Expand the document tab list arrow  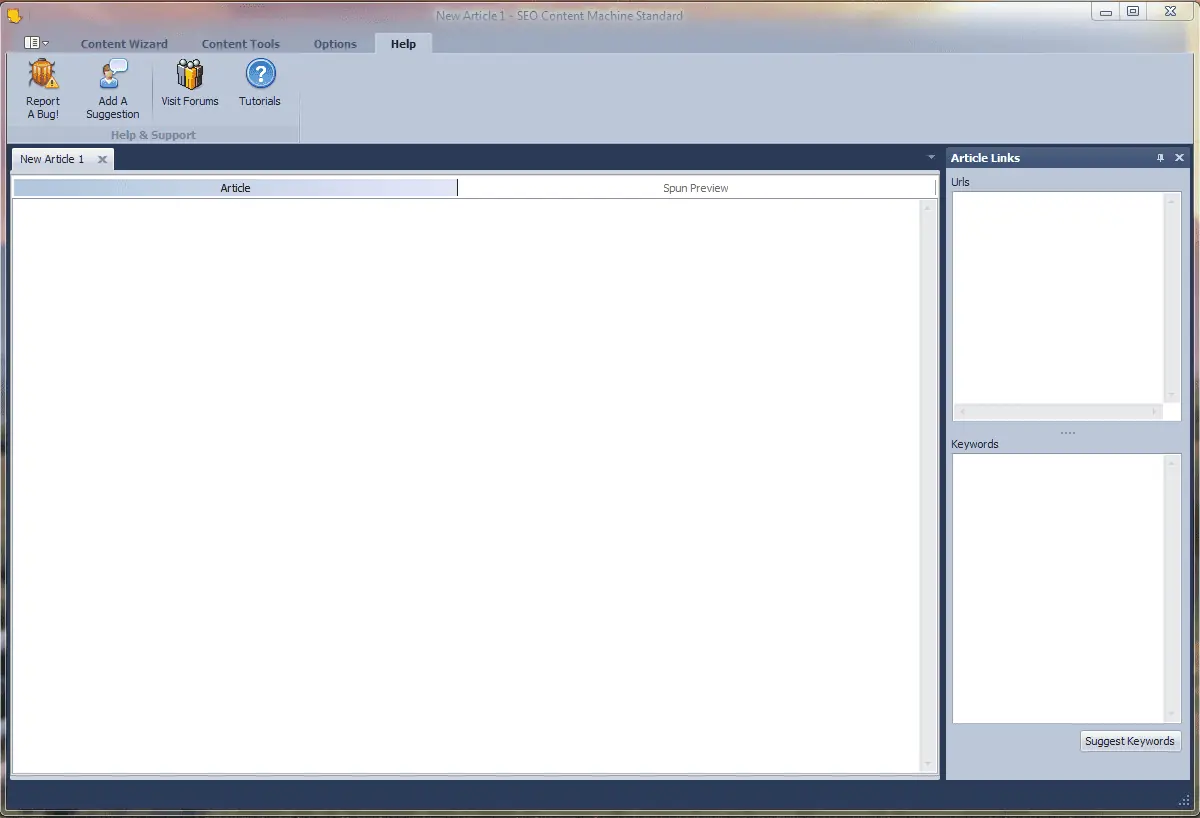pos(932,158)
